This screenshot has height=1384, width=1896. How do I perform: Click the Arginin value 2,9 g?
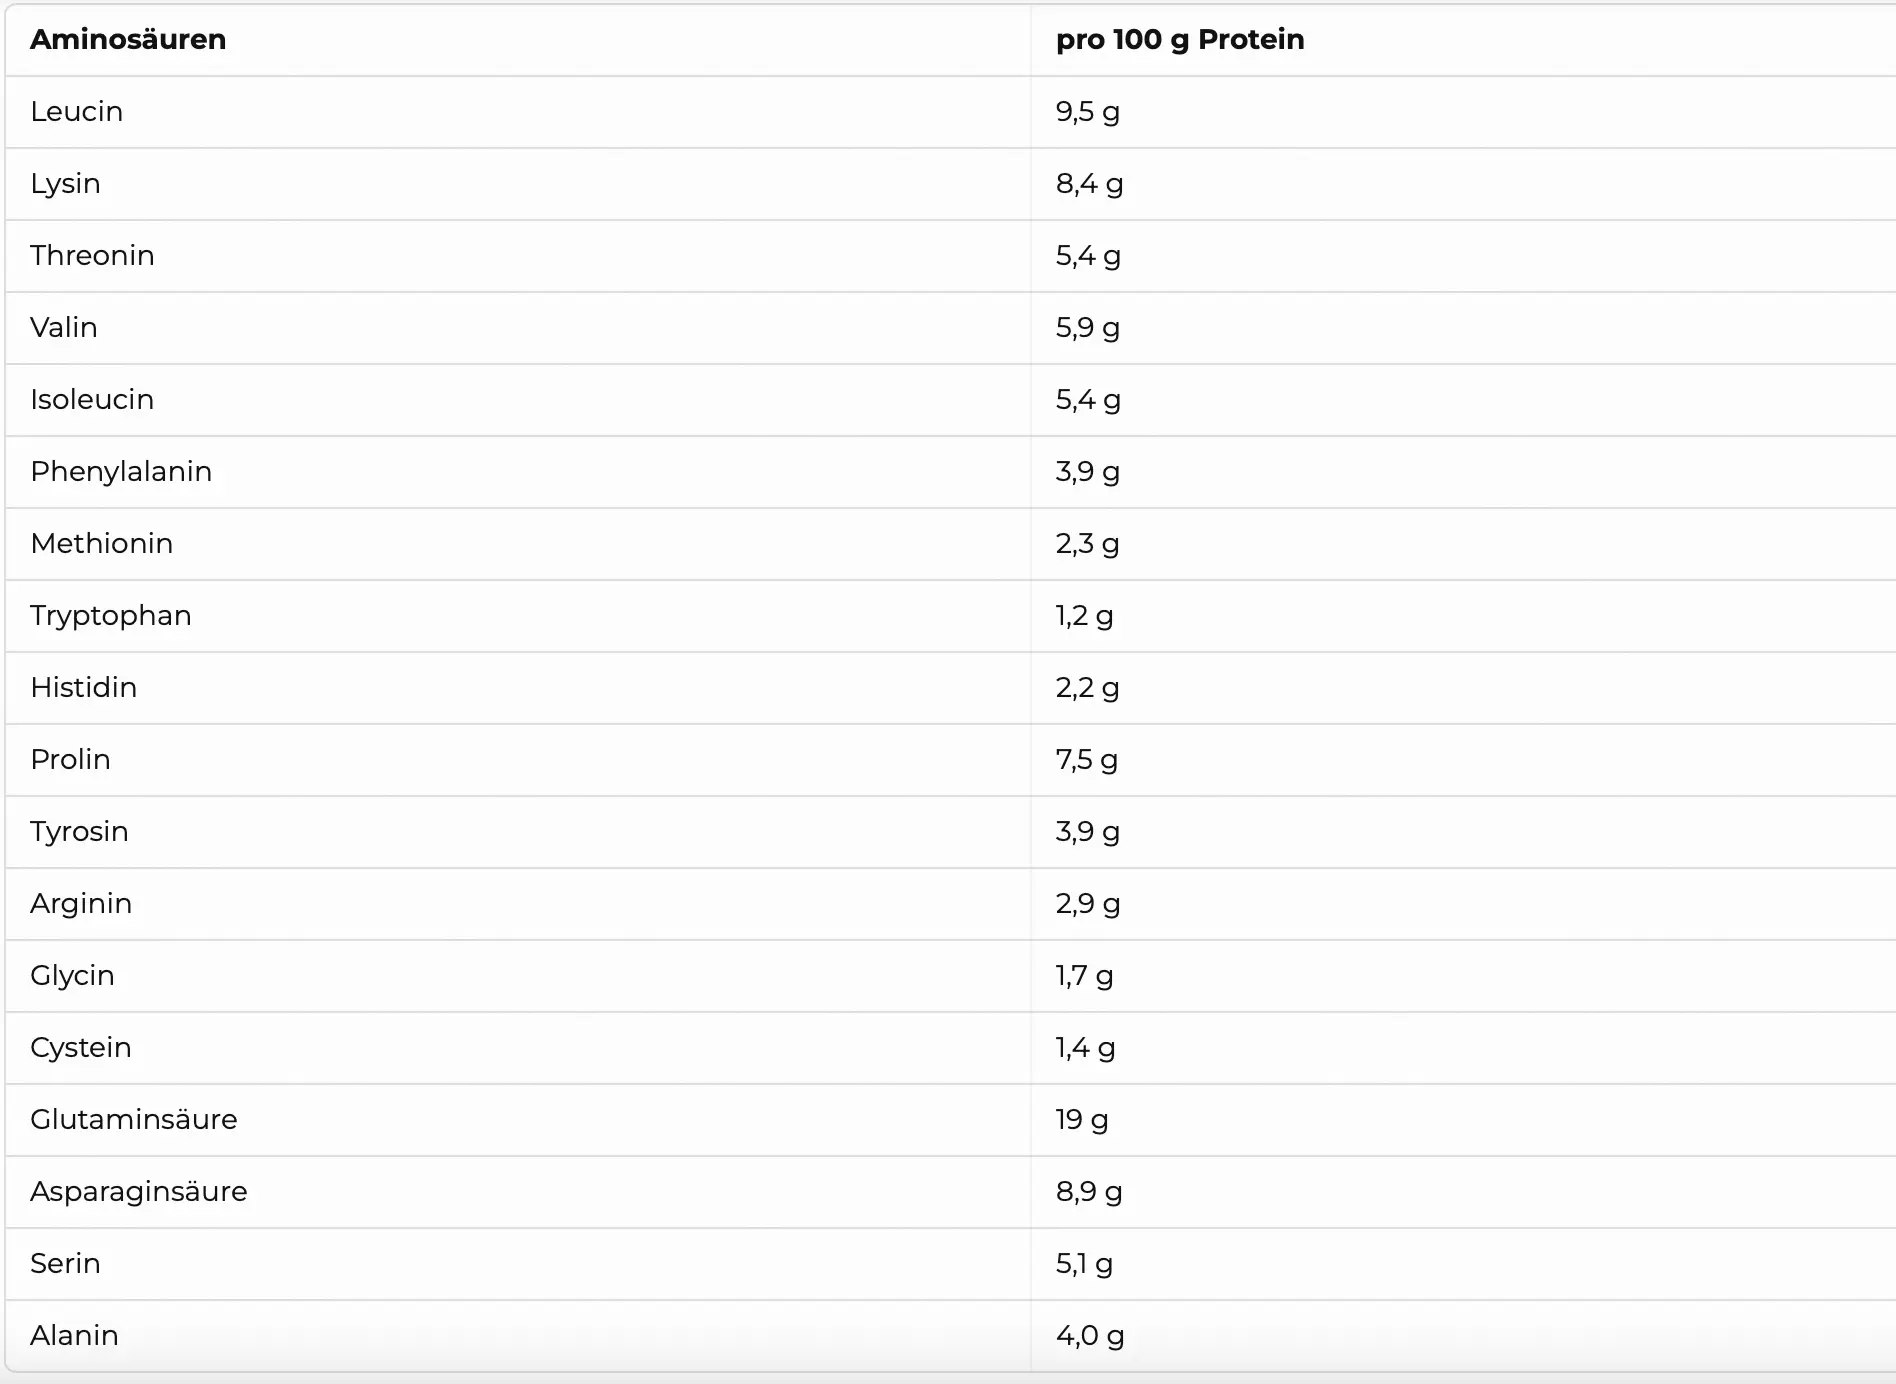tap(1088, 904)
